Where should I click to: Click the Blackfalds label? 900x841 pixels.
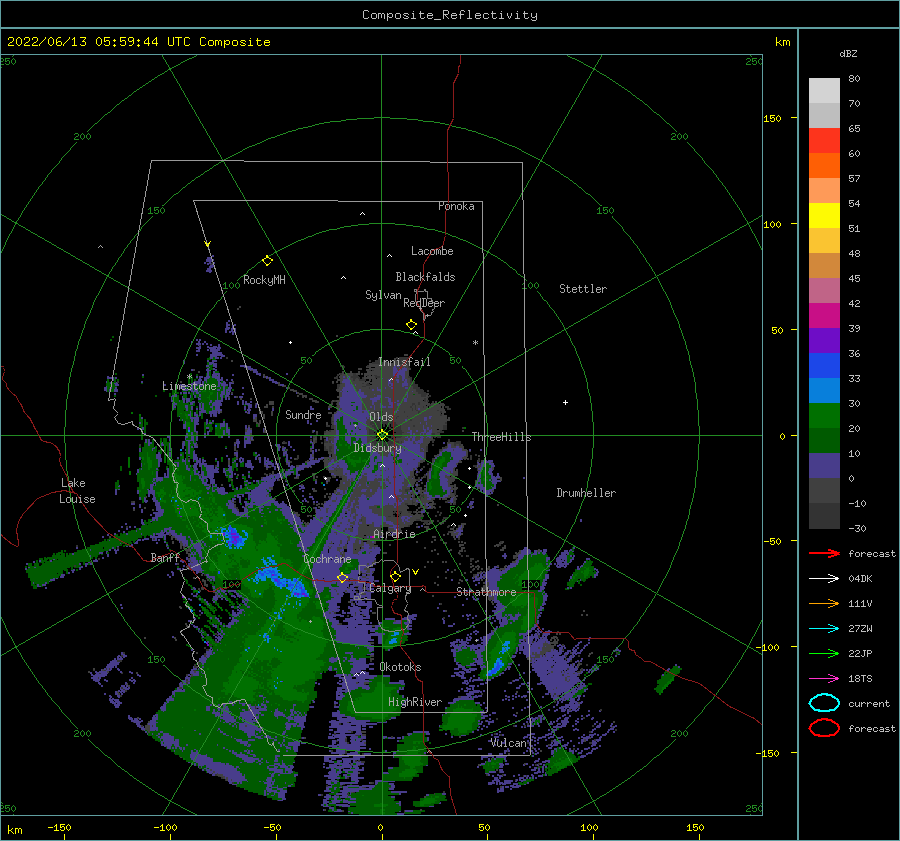[425, 277]
